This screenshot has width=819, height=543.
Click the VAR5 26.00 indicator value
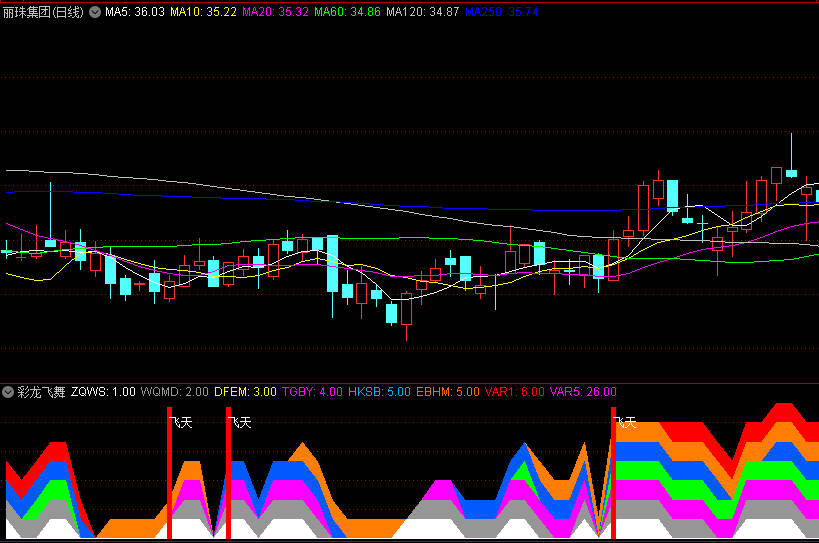[x=583, y=392]
